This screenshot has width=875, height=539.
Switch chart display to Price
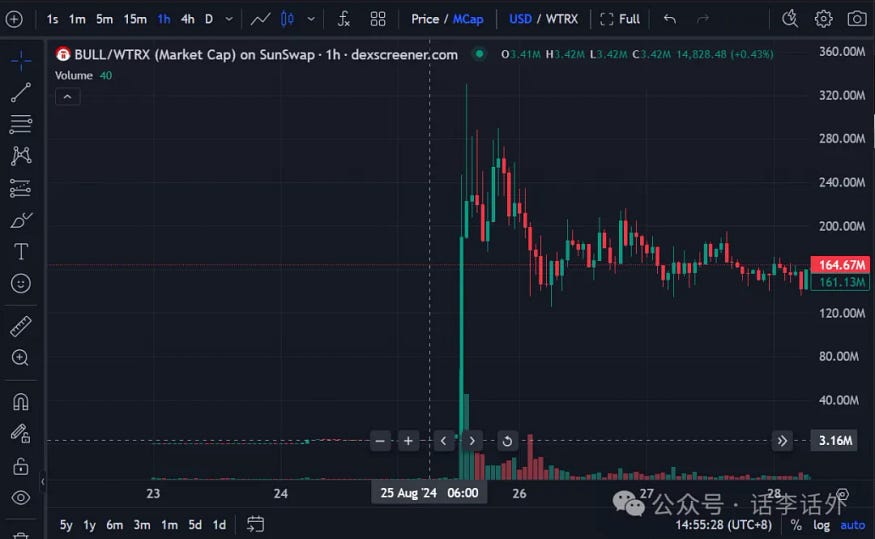[425, 19]
